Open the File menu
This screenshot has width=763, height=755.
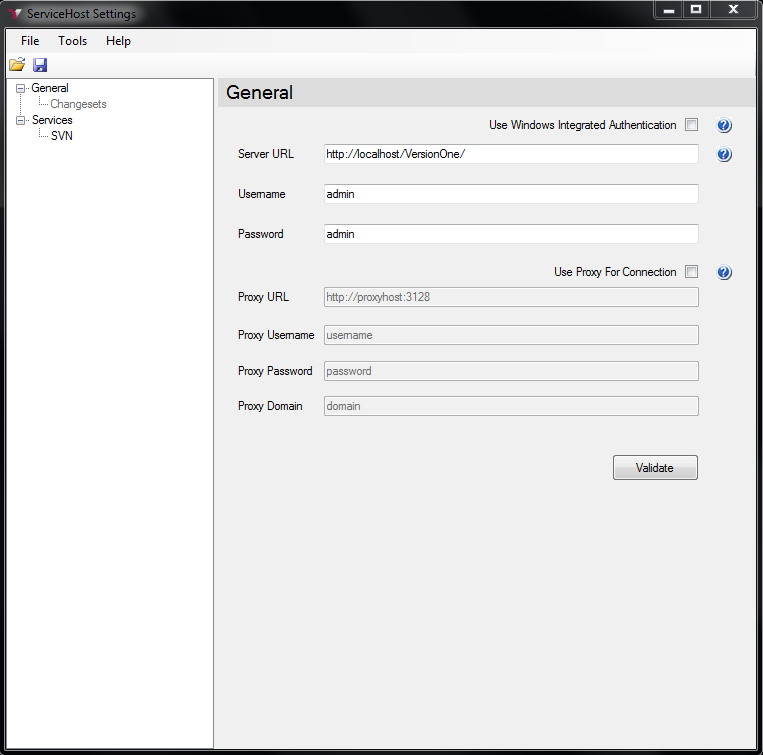click(x=30, y=41)
